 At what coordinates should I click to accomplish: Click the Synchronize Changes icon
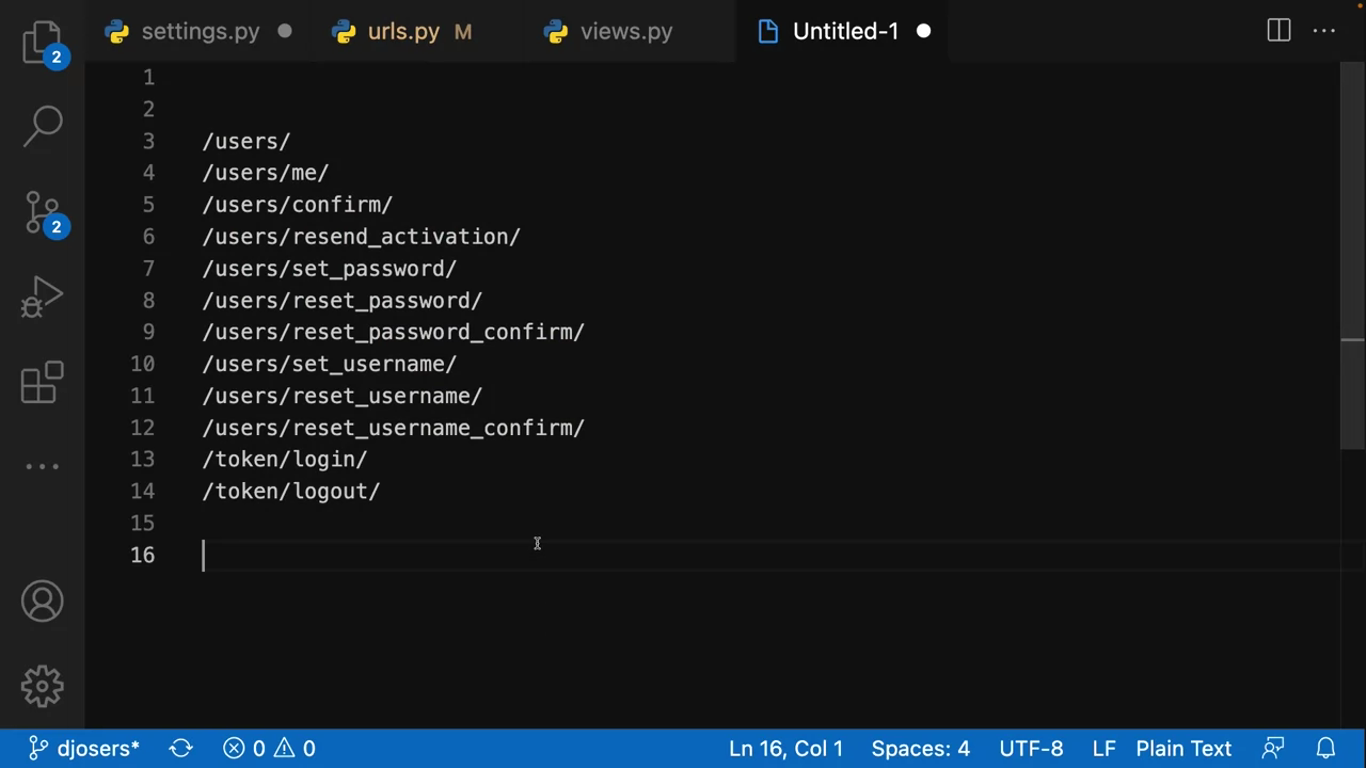pyautogui.click(x=181, y=748)
